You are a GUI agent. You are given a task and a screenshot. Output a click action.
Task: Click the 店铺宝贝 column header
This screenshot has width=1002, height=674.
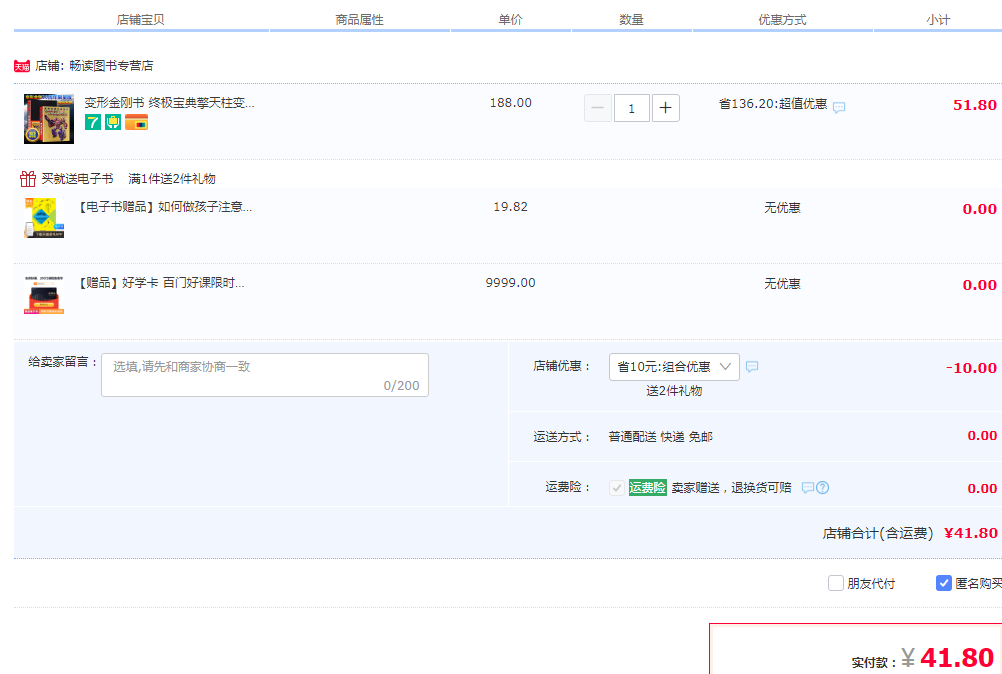pos(141,20)
